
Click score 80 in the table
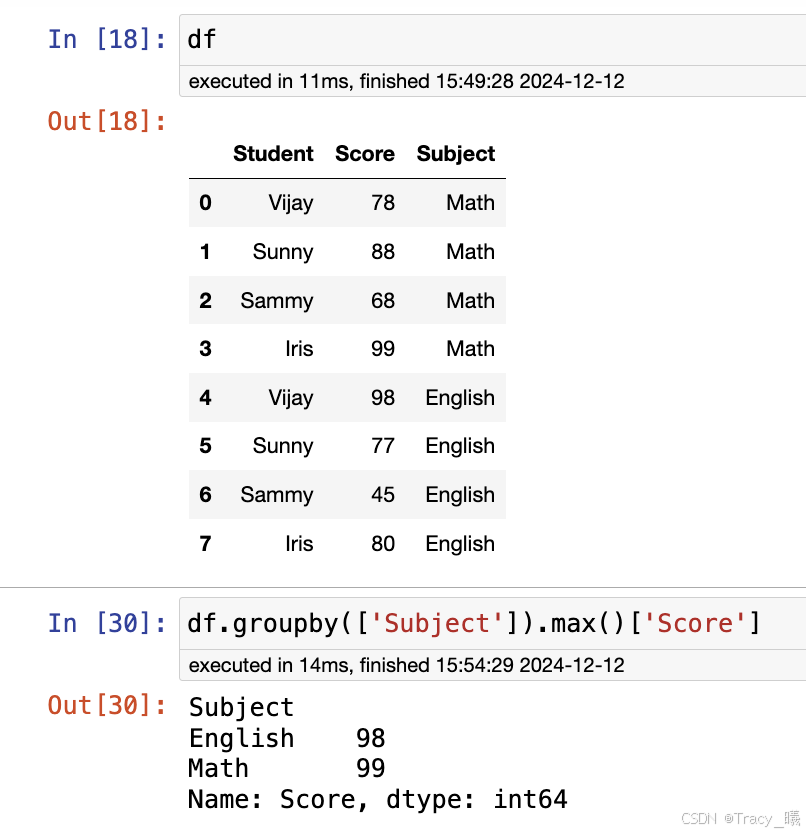point(383,544)
